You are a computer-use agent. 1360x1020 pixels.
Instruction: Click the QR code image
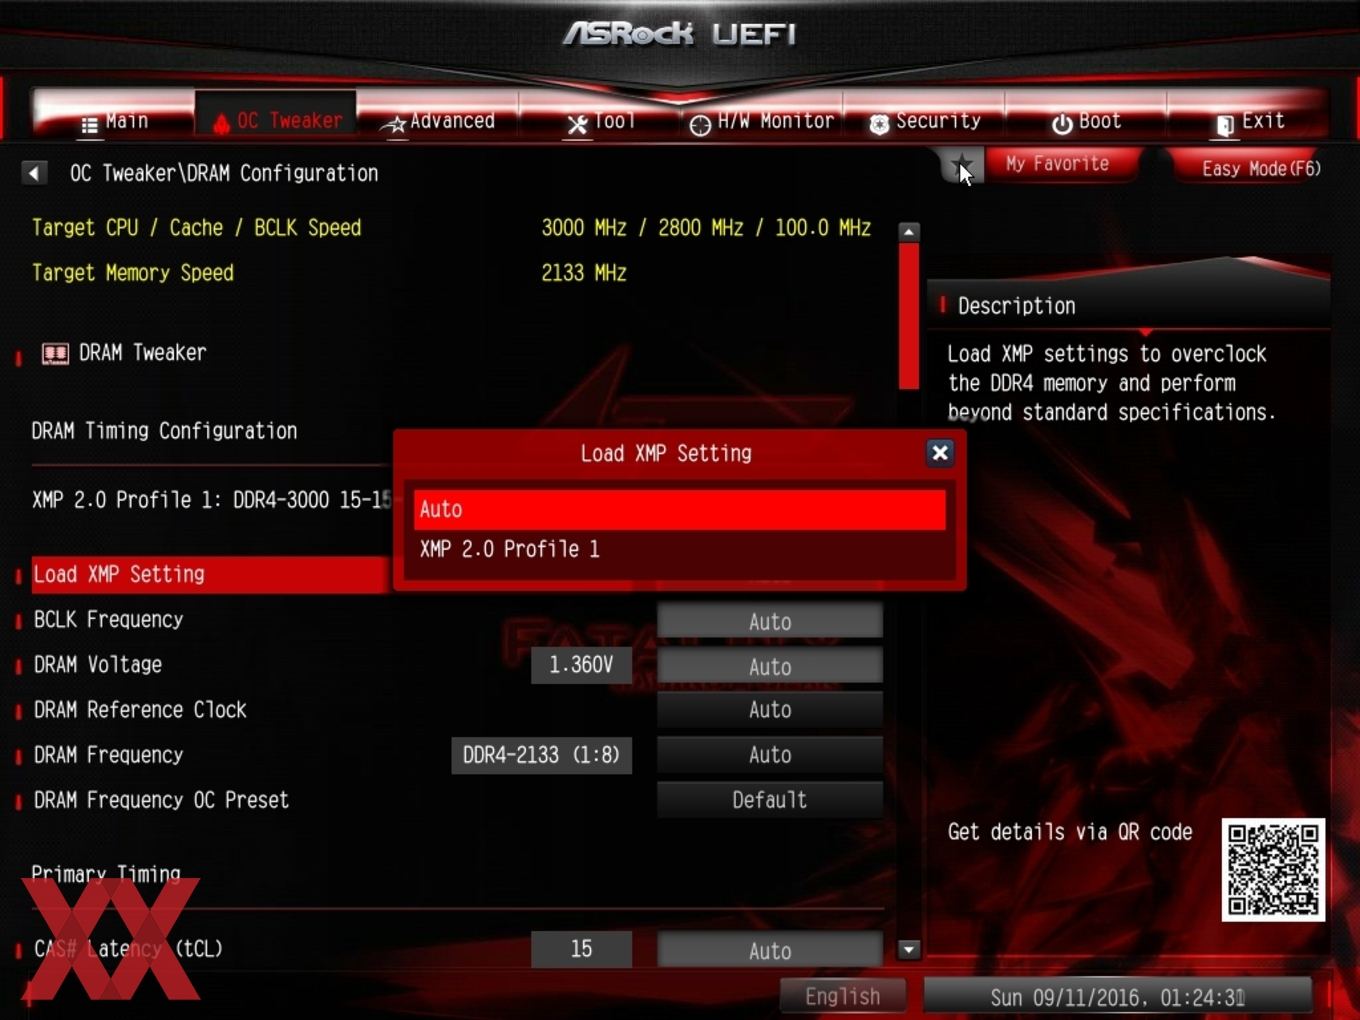pyautogui.click(x=1273, y=870)
